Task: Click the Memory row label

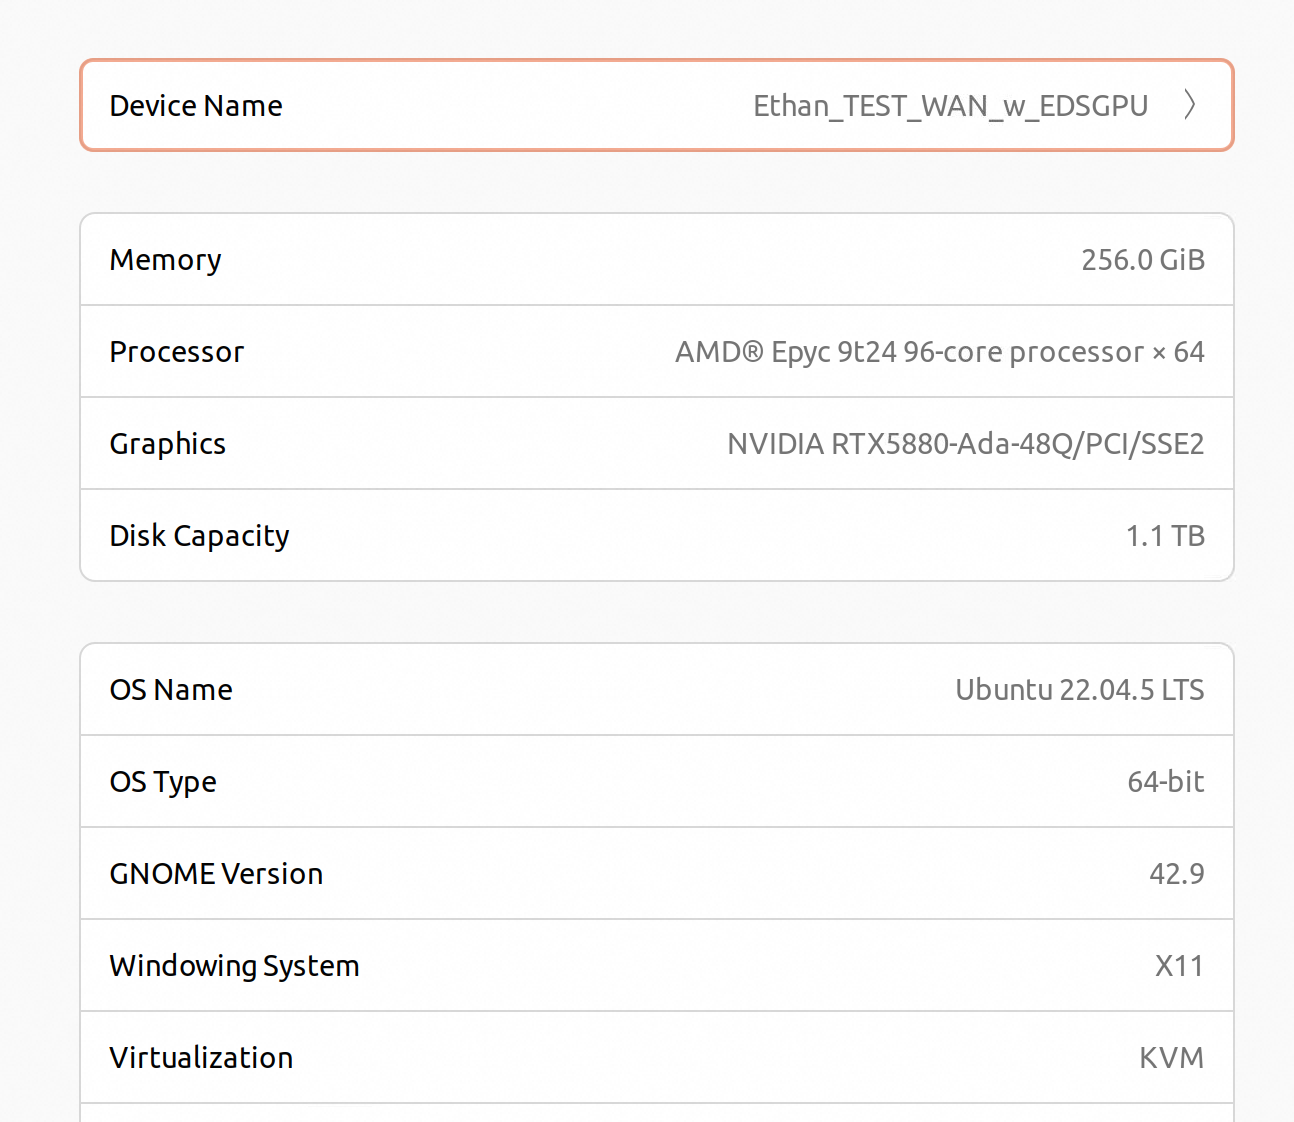Action: tap(165, 260)
